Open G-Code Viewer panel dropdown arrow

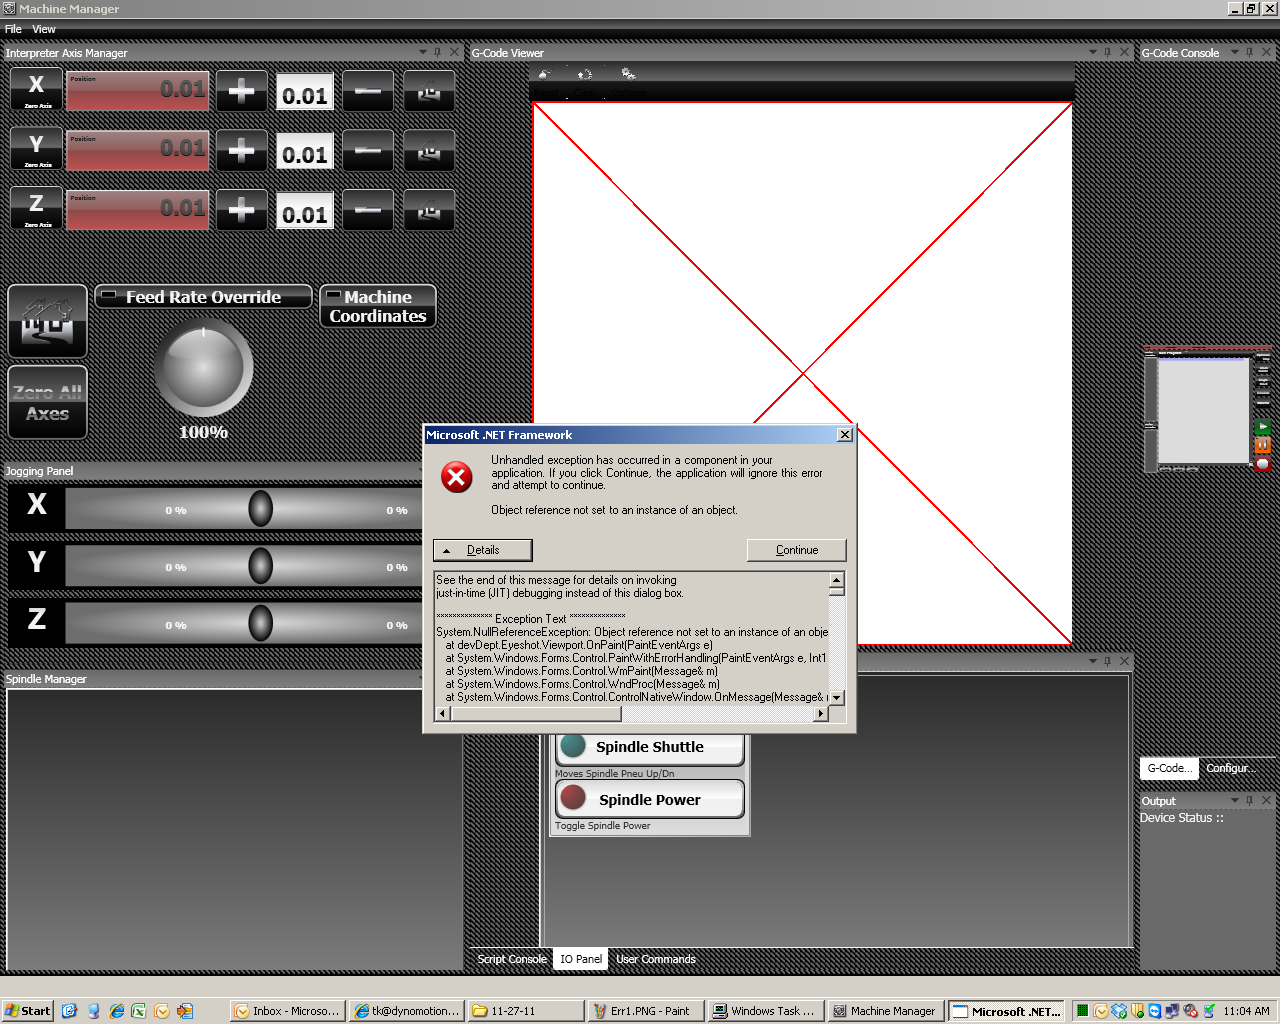point(1092,52)
